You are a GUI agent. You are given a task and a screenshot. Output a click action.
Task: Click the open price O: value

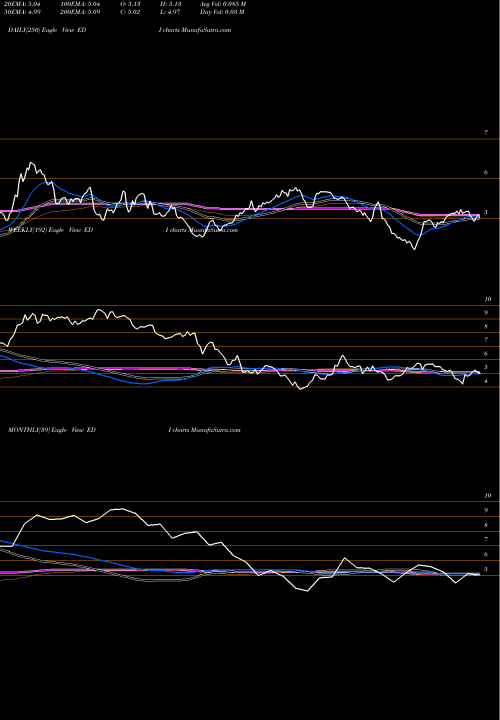click(130, 4)
